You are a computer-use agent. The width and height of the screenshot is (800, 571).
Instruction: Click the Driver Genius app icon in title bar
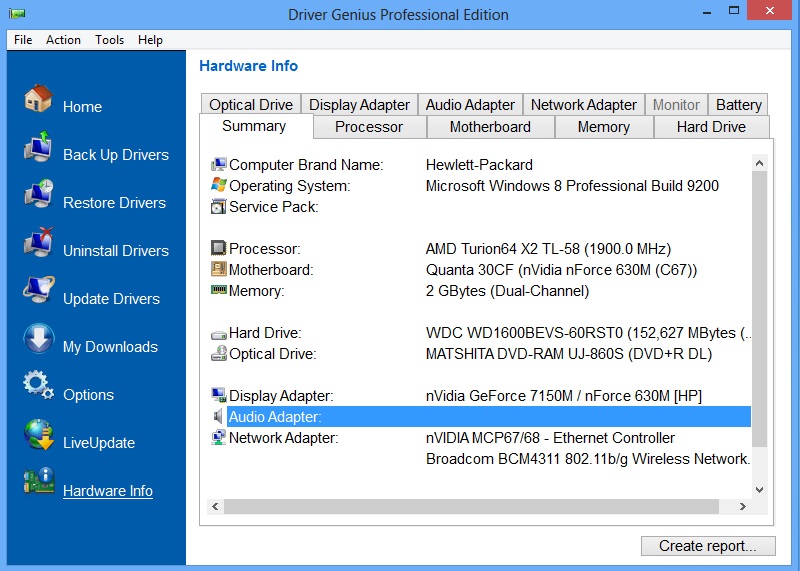click(x=17, y=14)
